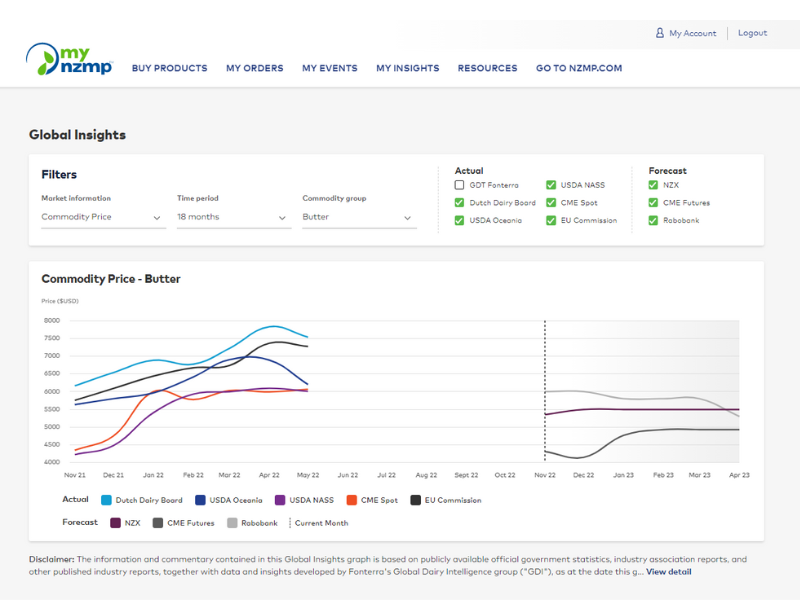Click the Logout link
Image resolution: width=800 pixels, height=600 pixels.
pos(753,33)
